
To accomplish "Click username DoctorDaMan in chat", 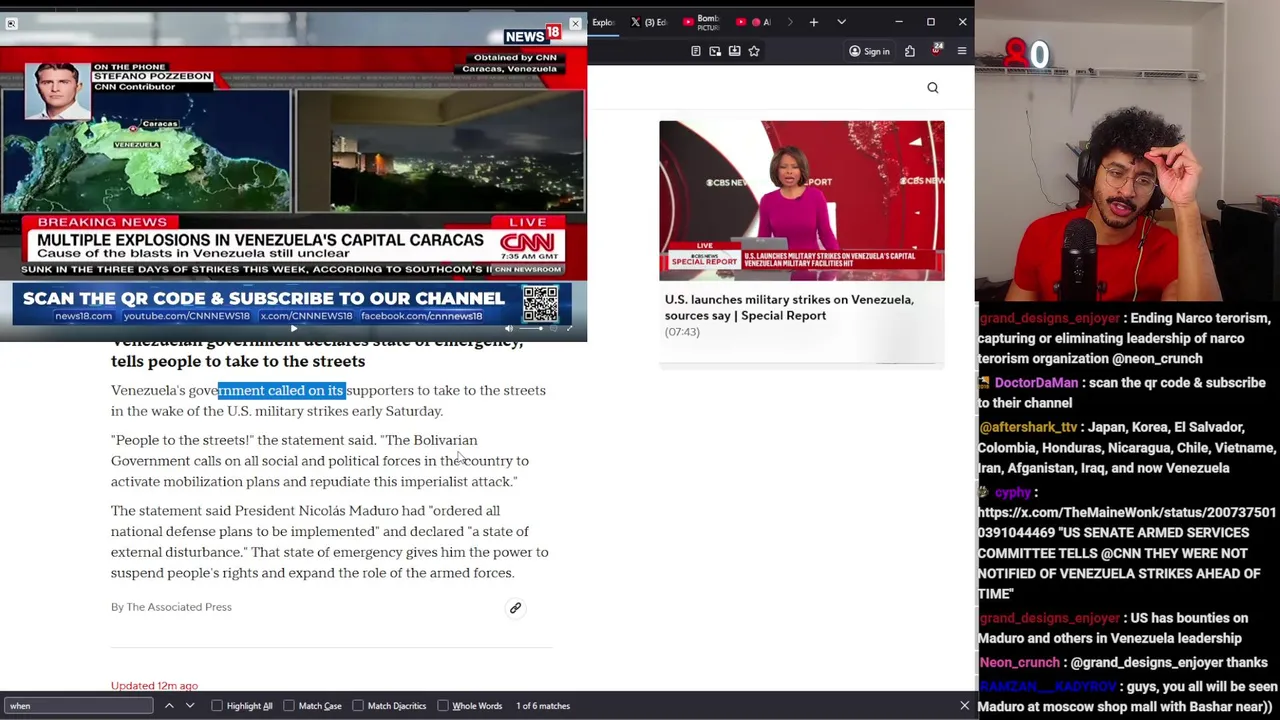I will [1036, 383].
